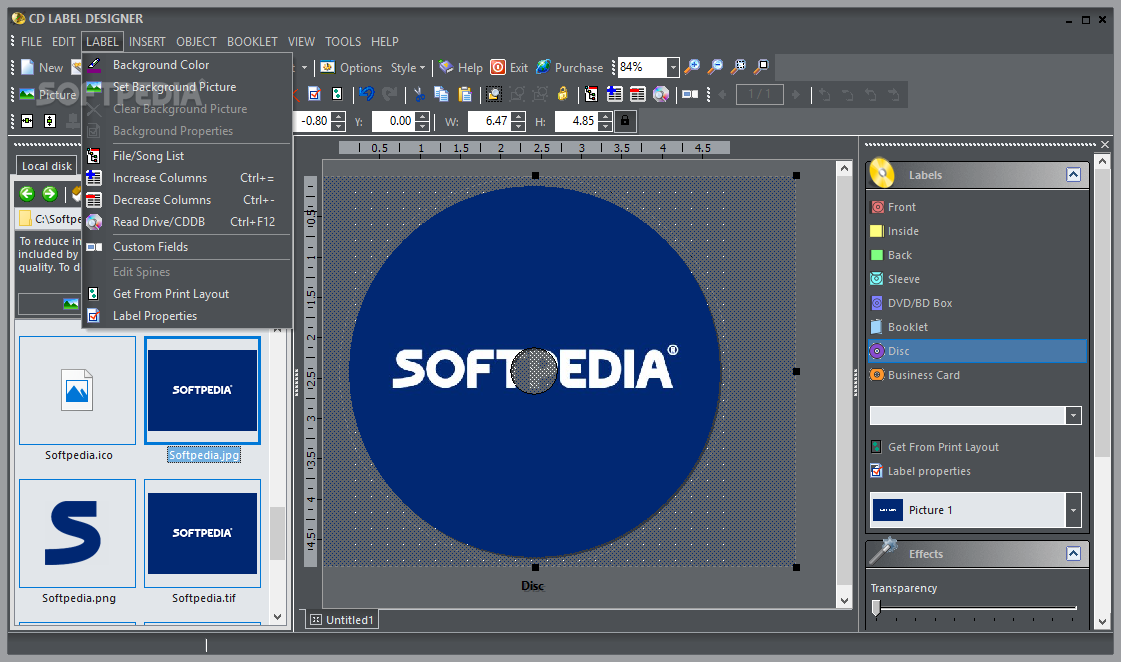This screenshot has height=662, width=1121.
Task: Click the Zoom In magnifier icon
Action: click(x=691, y=67)
